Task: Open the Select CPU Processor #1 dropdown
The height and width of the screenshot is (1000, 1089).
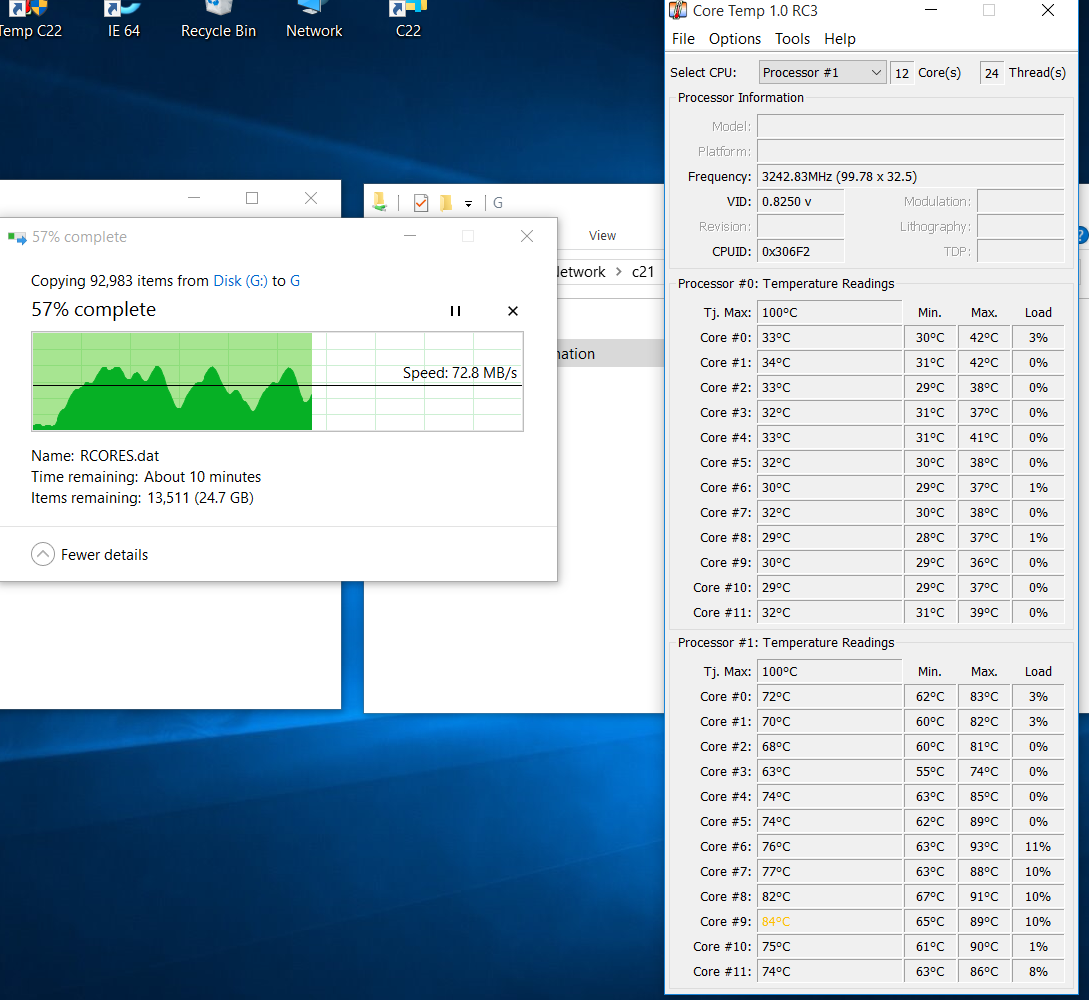Action: click(x=822, y=72)
